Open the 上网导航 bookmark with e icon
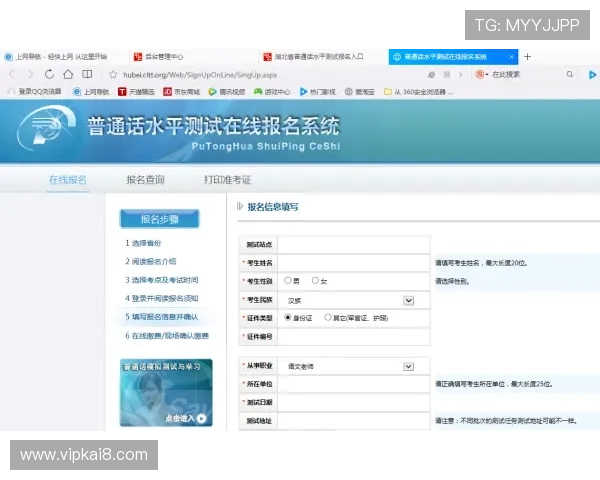The image size is (600, 480). (x=91, y=92)
